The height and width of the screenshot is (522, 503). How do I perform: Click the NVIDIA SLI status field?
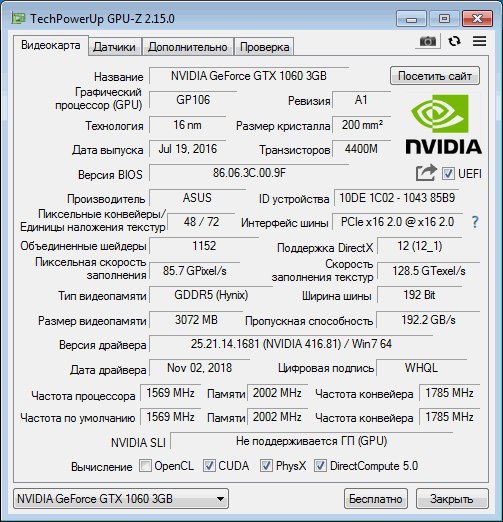pyautogui.click(x=311, y=441)
